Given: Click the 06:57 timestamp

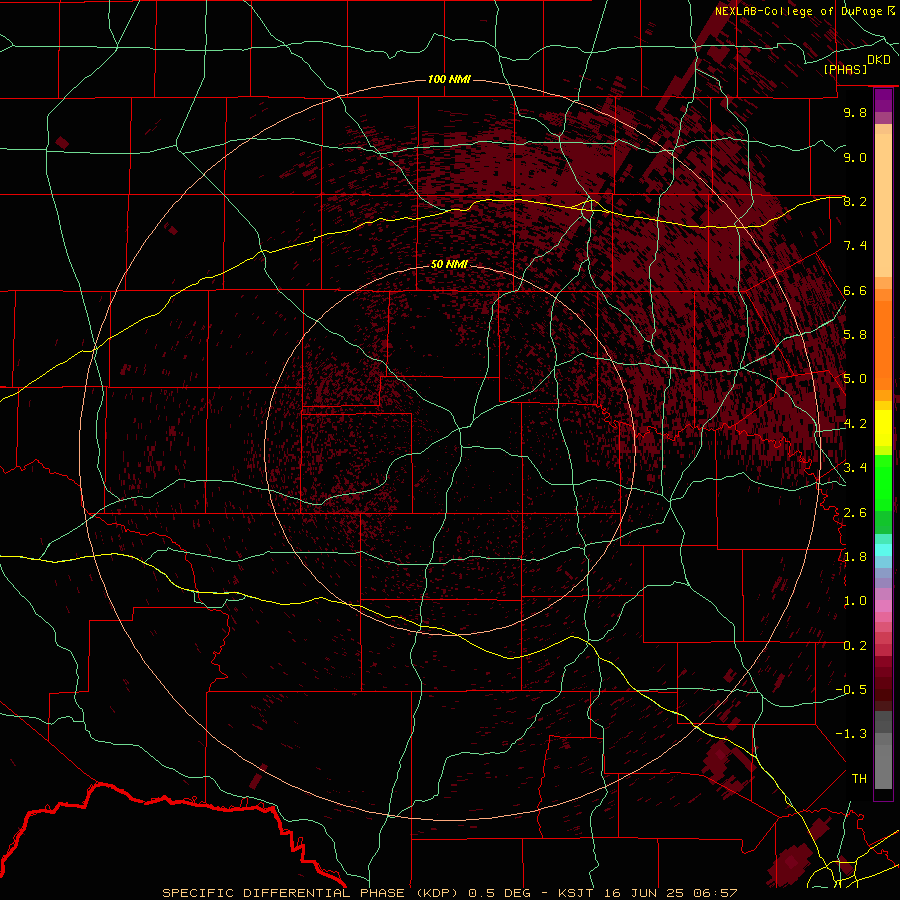Looking at the screenshot, I should 715,893.
